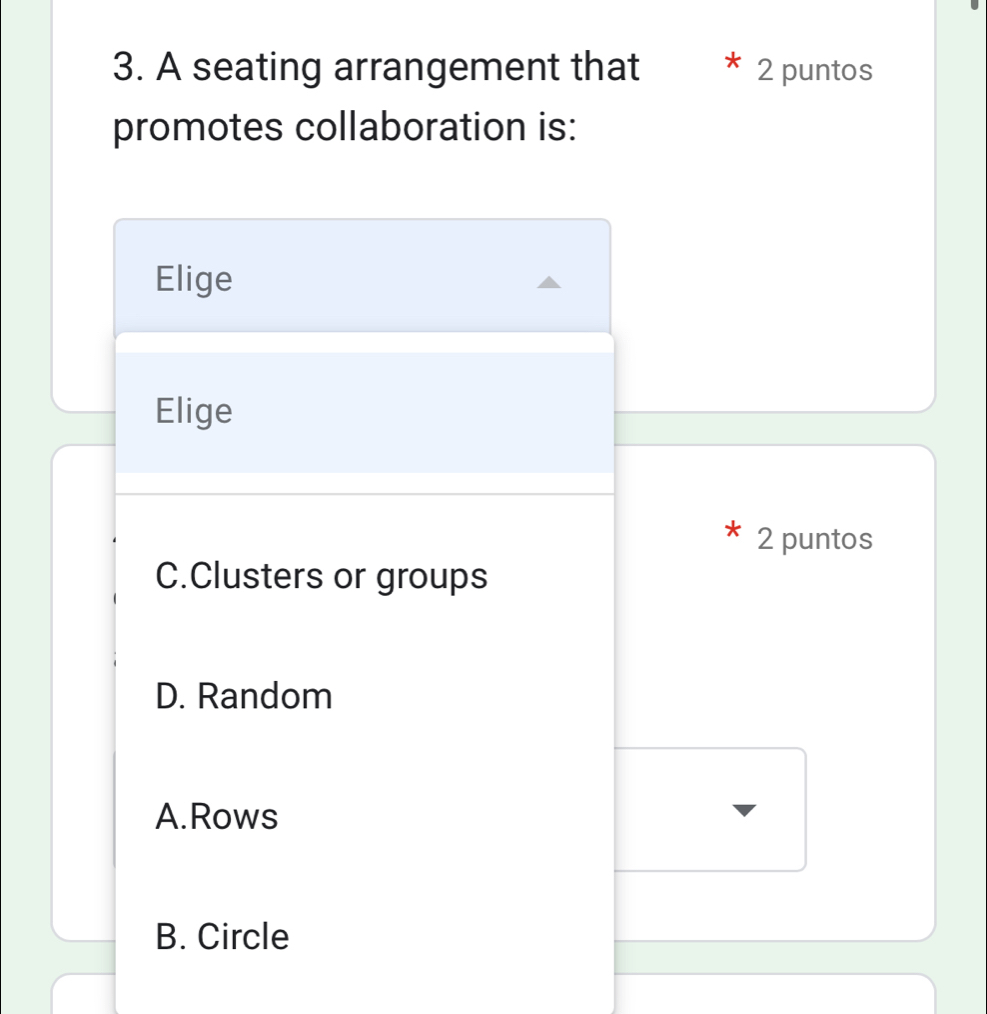This screenshot has height=1014, width=987.
Task: Click the 2 puntos label on question 4
Action: point(815,538)
